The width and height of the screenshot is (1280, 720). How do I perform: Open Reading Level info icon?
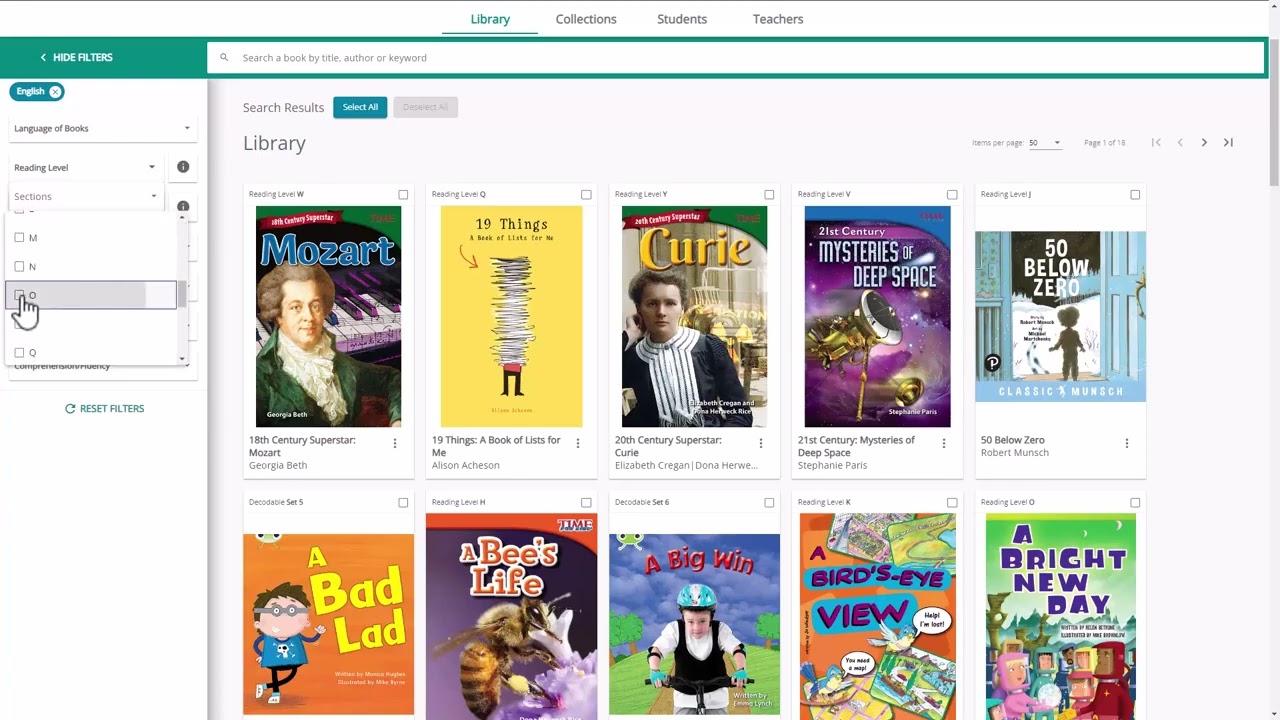pos(183,167)
